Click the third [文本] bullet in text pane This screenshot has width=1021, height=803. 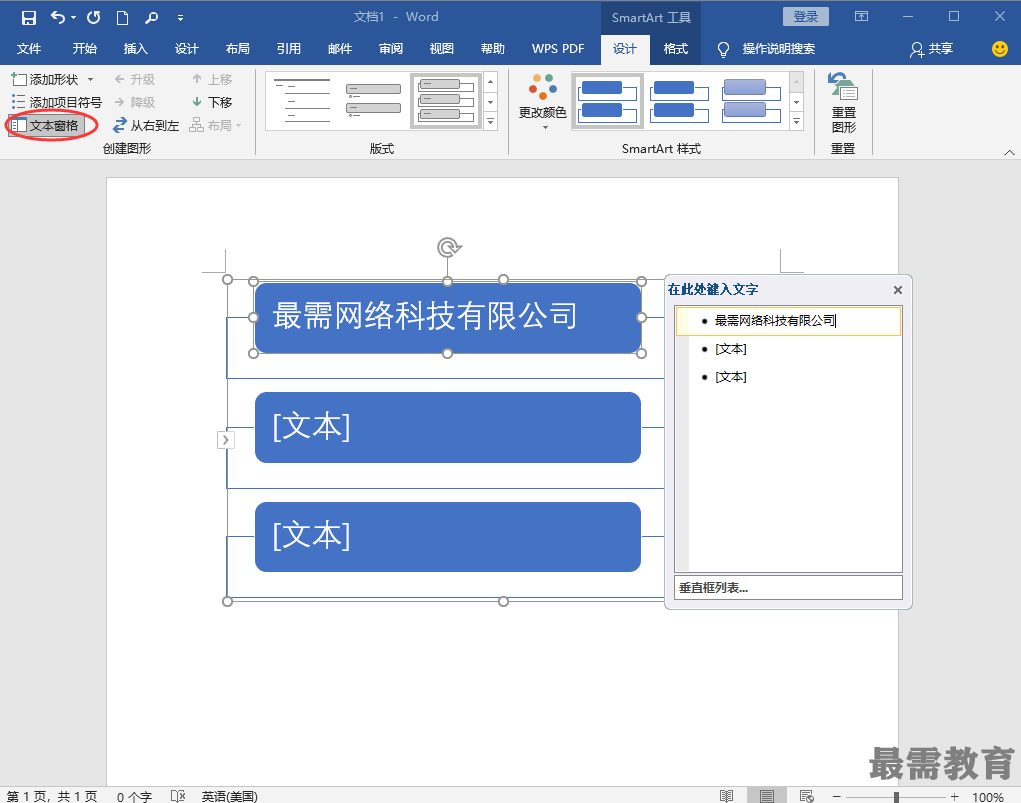point(731,377)
